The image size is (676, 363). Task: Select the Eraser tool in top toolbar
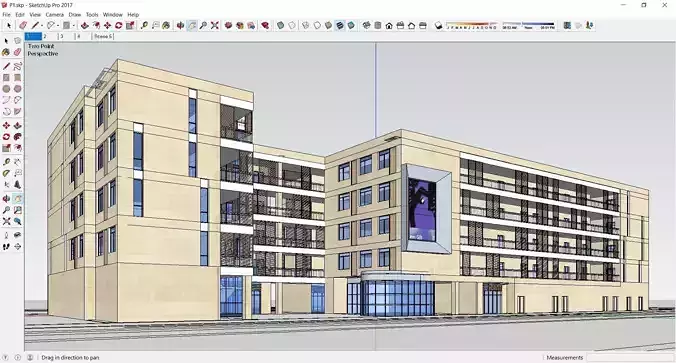[23, 25]
